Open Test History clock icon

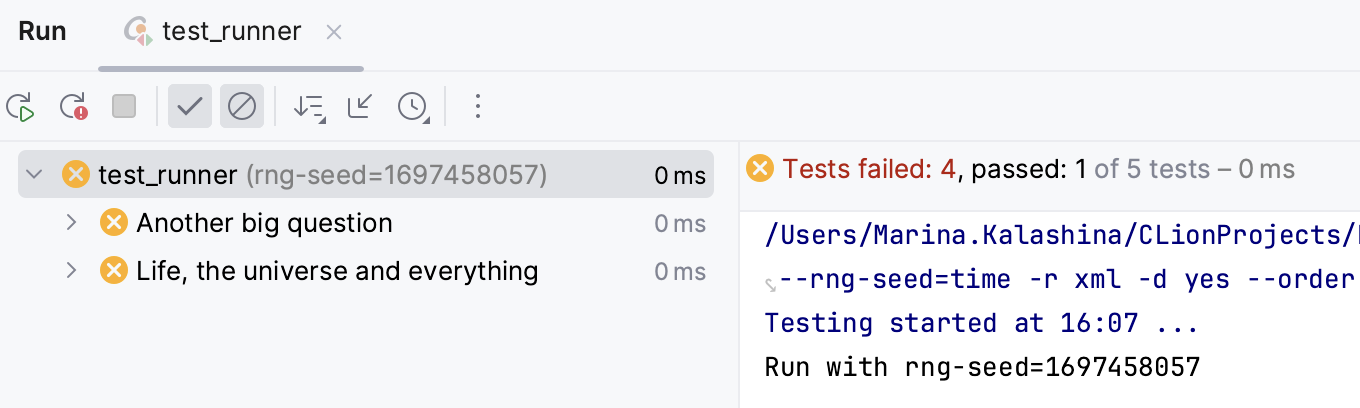[x=413, y=107]
